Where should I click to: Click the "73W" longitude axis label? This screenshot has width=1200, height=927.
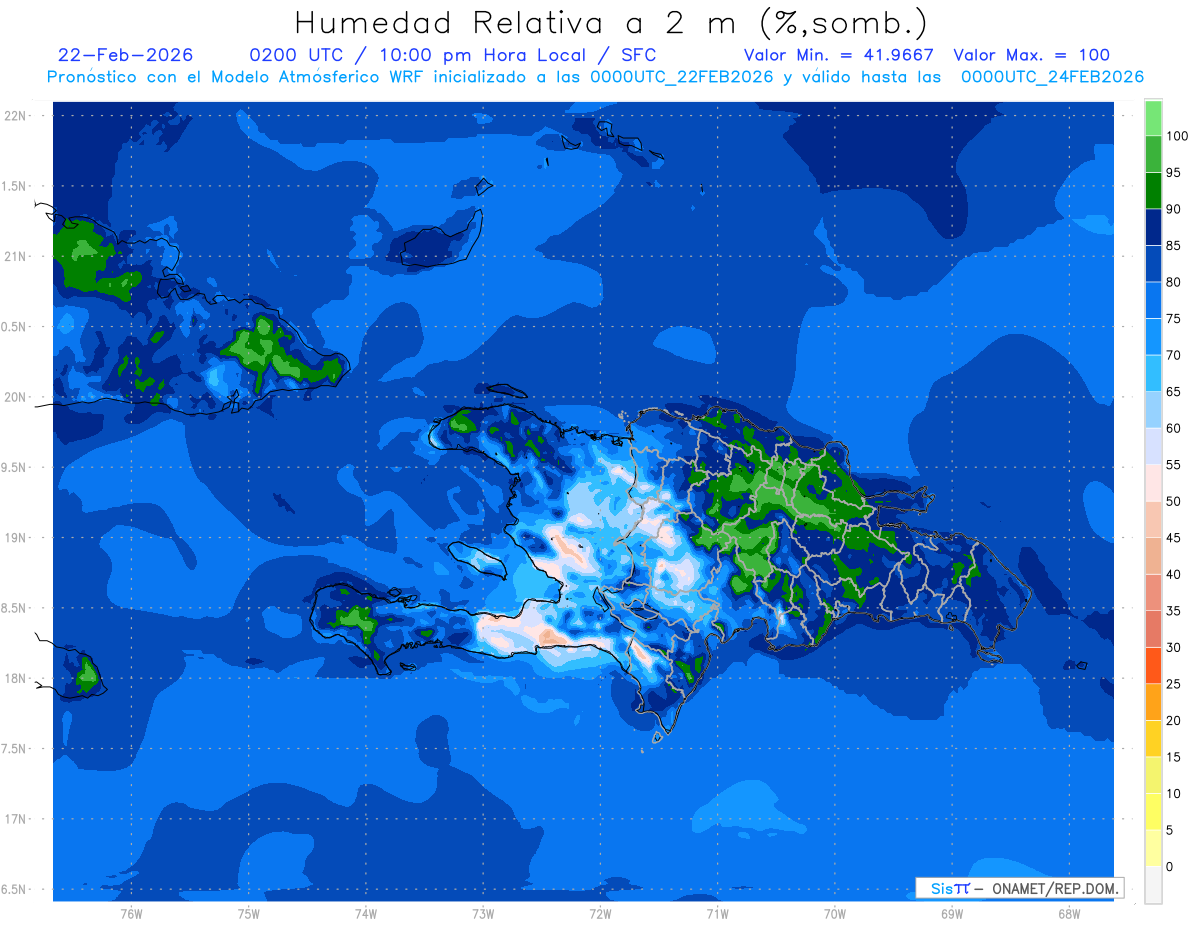483,914
